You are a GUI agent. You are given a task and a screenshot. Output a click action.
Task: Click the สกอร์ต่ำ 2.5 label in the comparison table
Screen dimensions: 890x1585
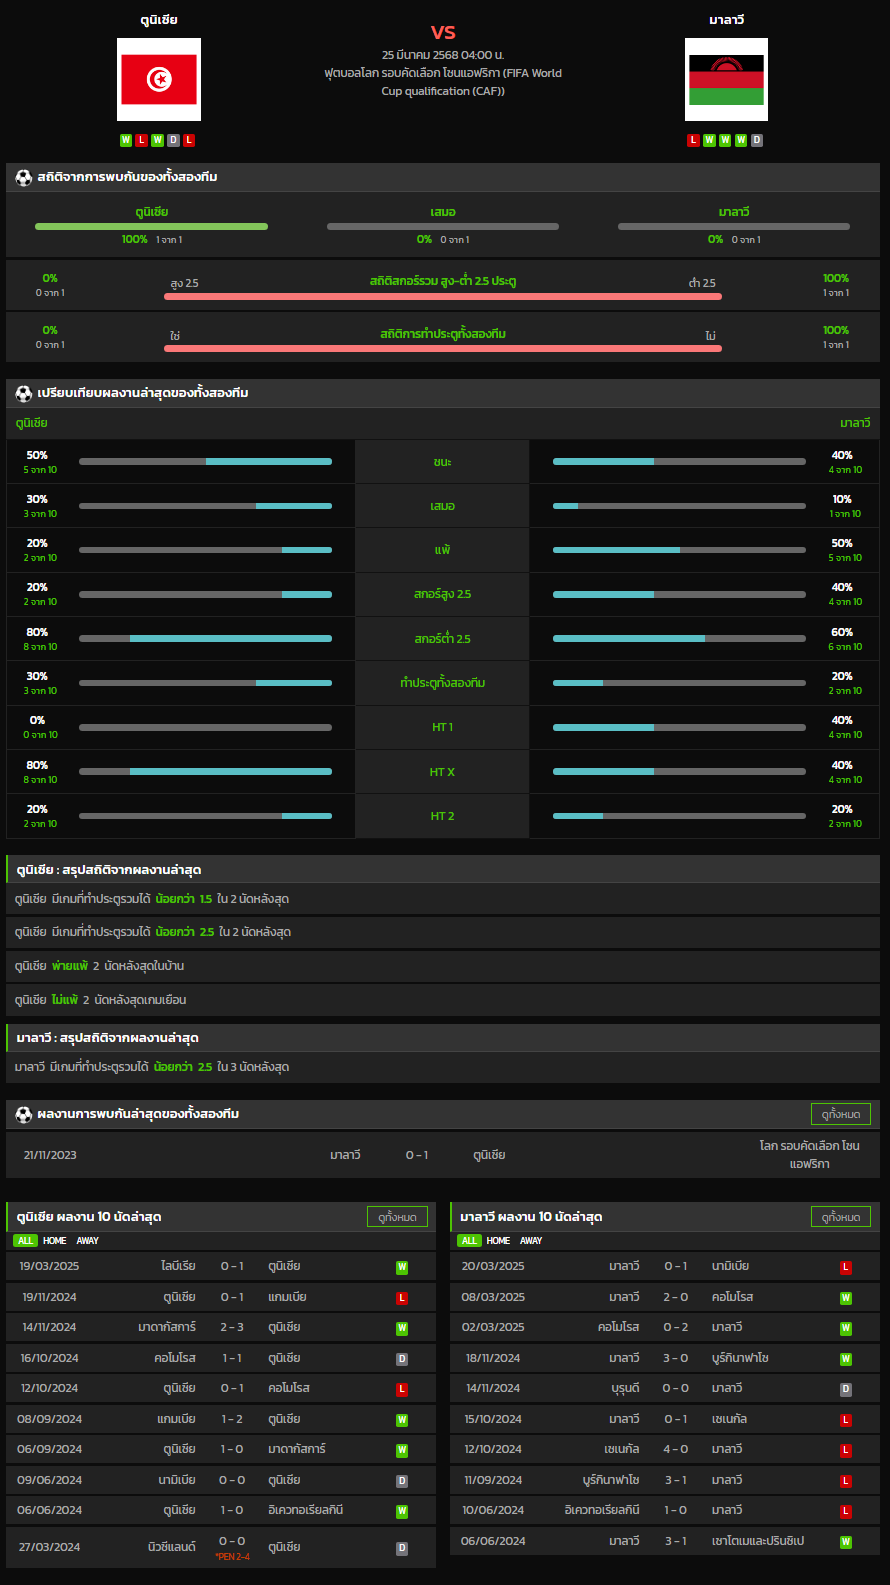442,639
